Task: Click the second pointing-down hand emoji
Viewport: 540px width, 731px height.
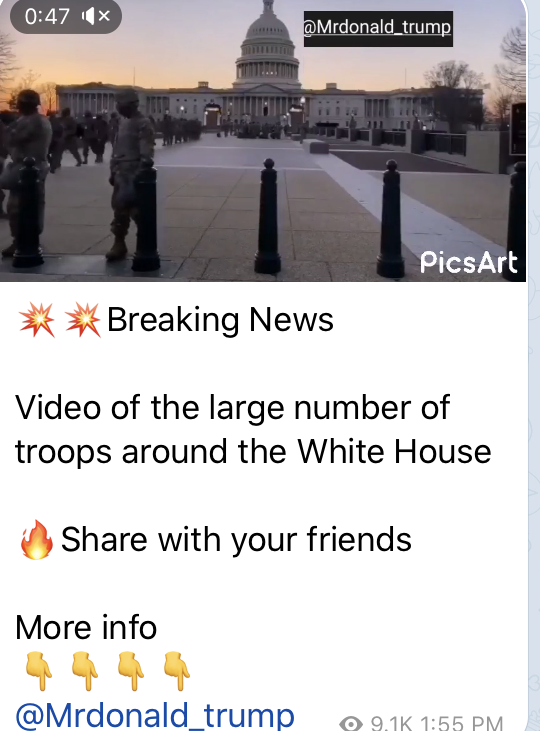Action: [85, 671]
